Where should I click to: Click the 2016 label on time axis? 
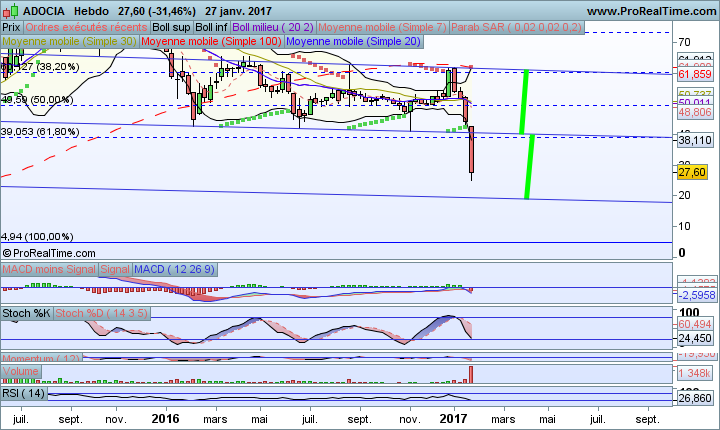(165, 419)
